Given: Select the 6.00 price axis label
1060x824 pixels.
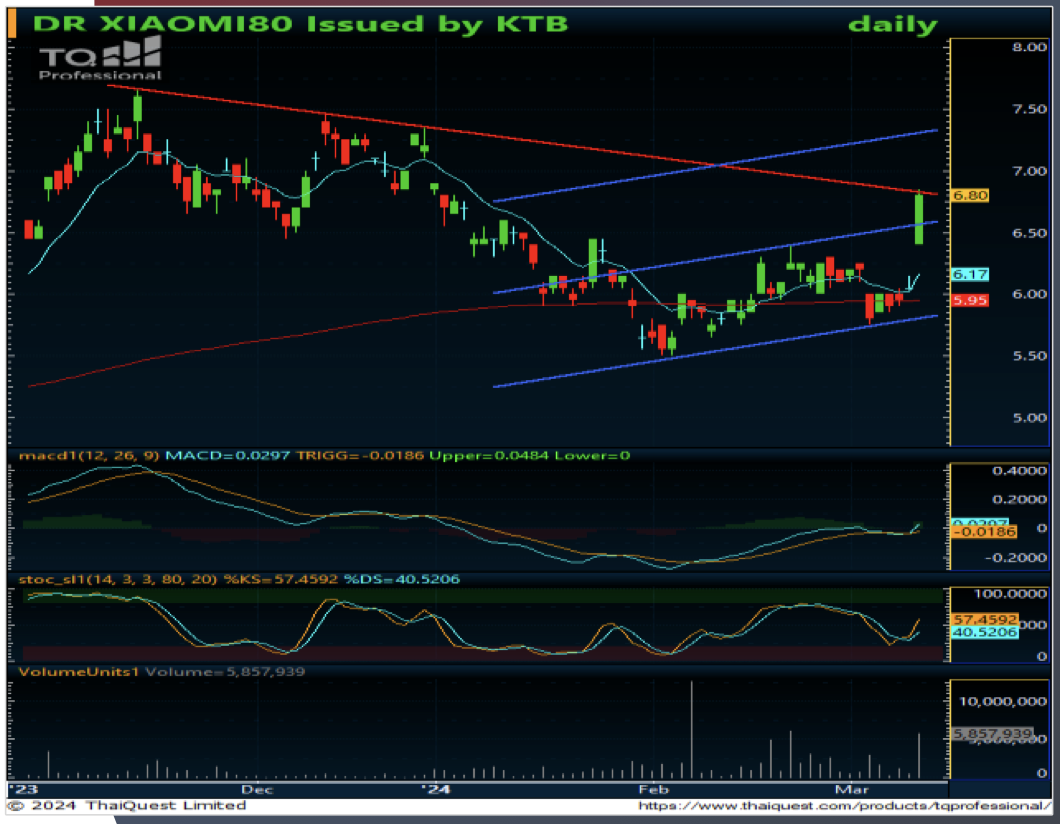Looking at the screenshot, I should (x=1029, y=294).
